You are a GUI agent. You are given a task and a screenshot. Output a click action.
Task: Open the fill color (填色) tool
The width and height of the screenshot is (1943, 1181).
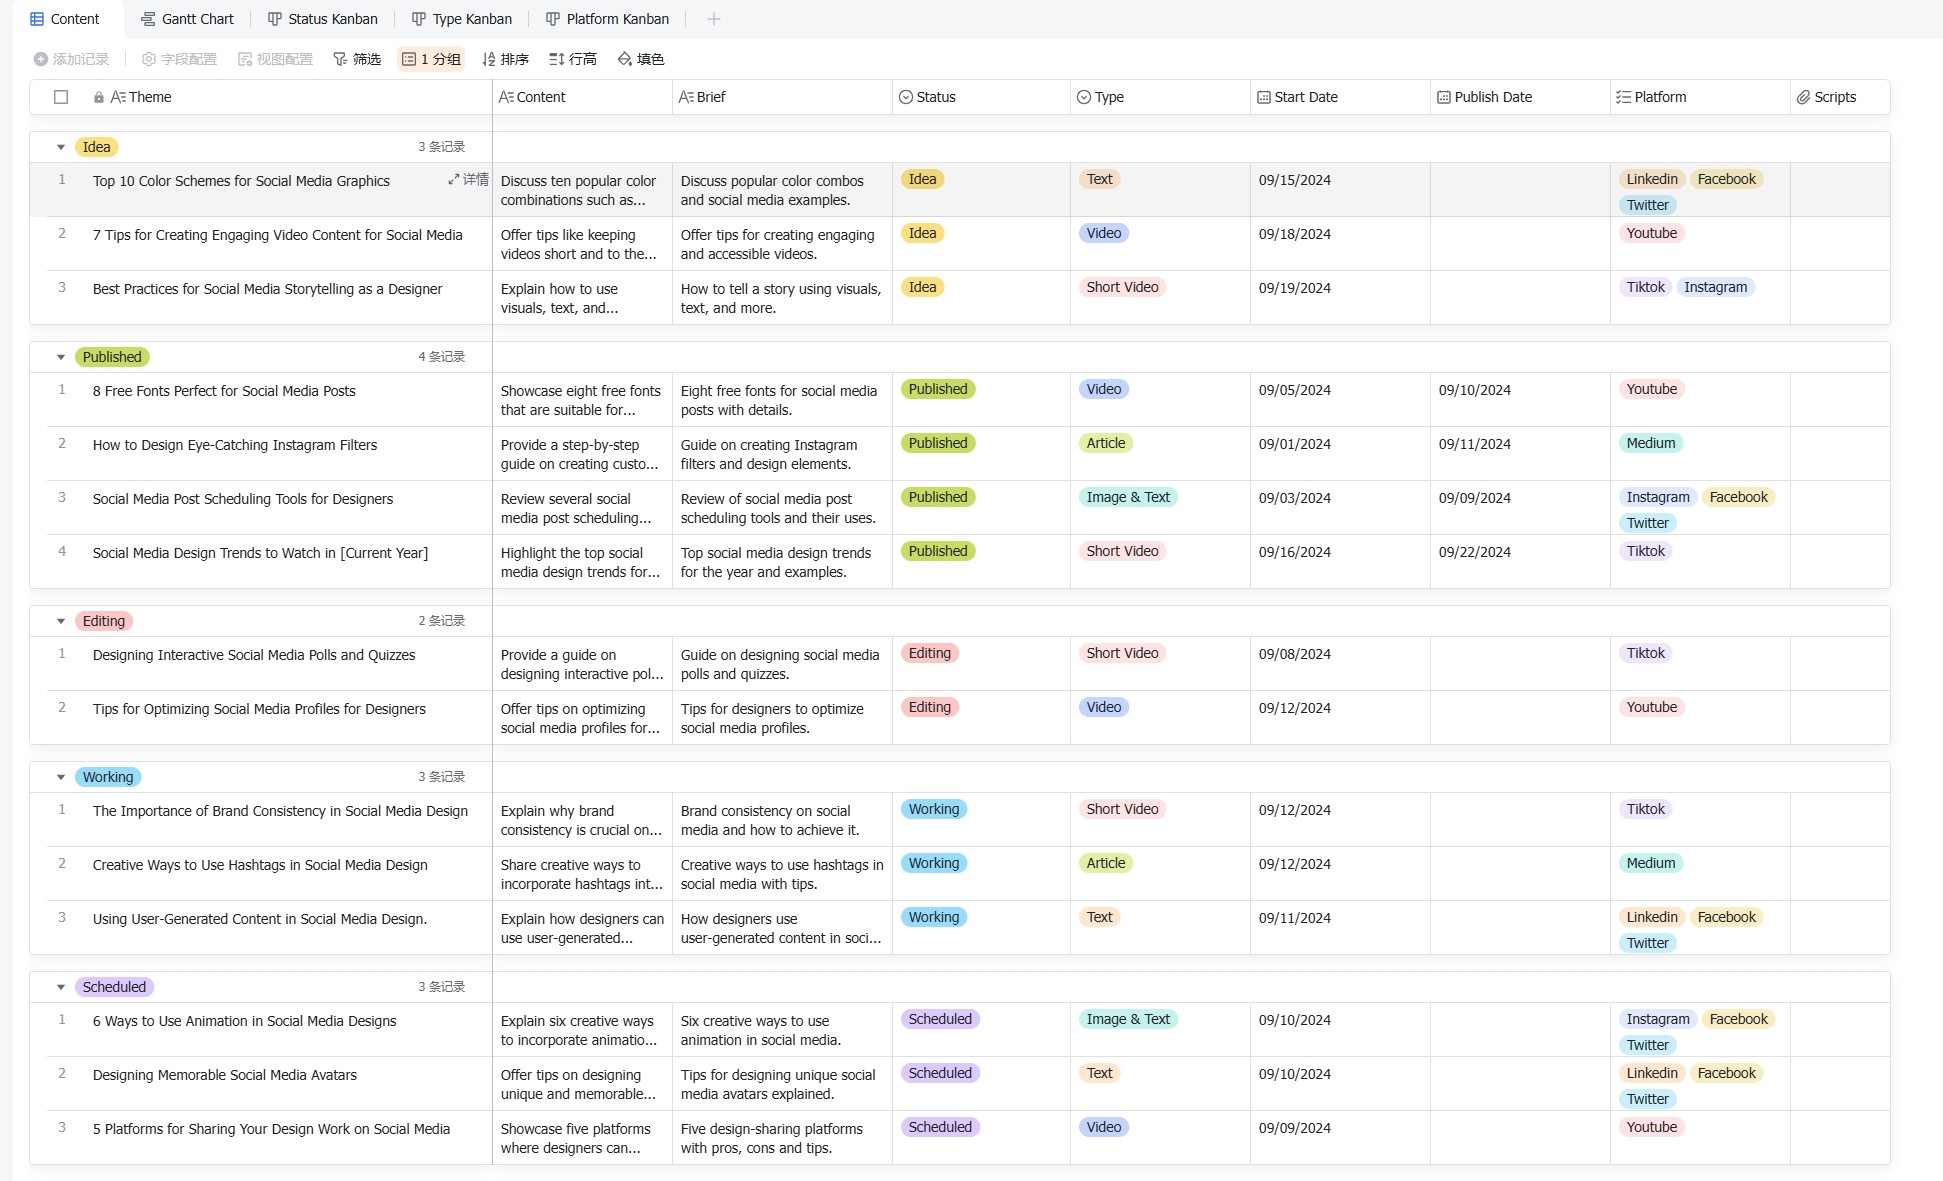click(641, 59)
